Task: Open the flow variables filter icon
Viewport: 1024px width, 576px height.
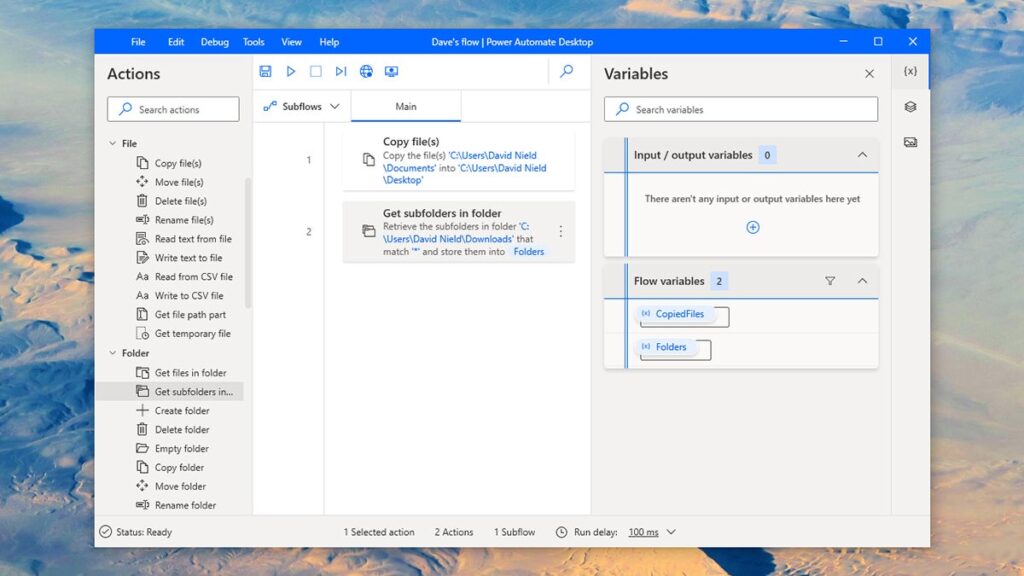Action: click(830, 281)
